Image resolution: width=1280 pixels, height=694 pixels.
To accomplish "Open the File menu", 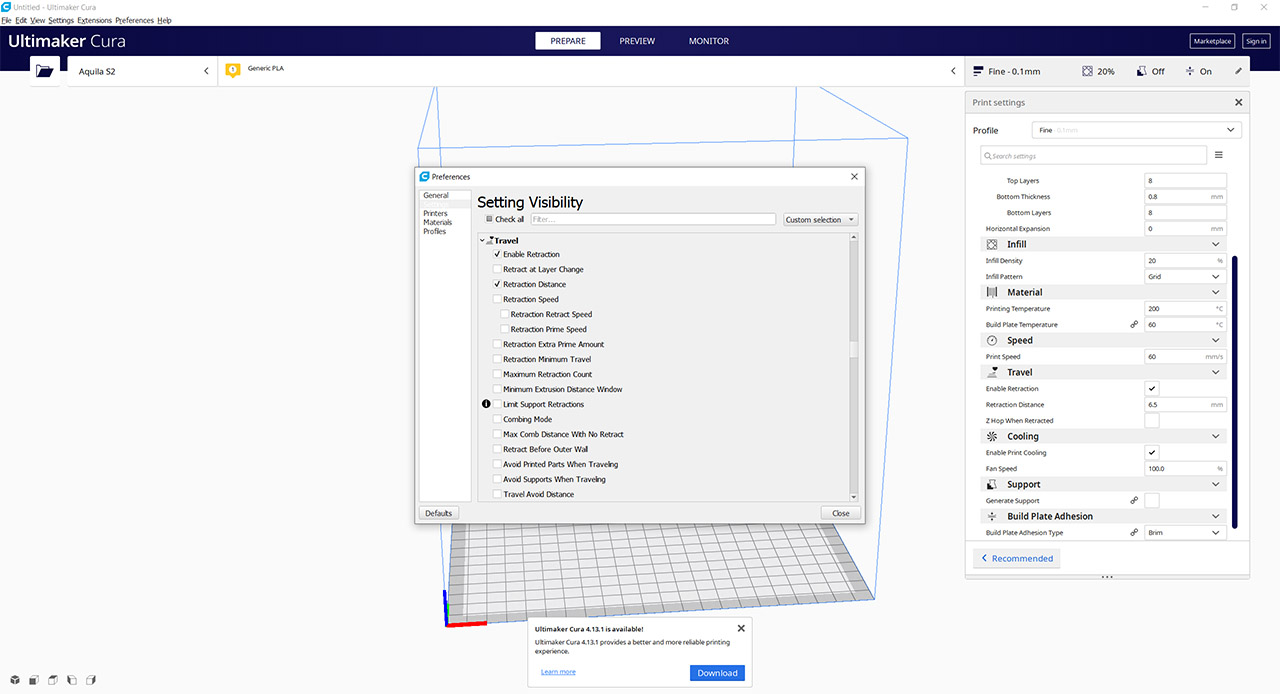I will [x=6, y=20].
